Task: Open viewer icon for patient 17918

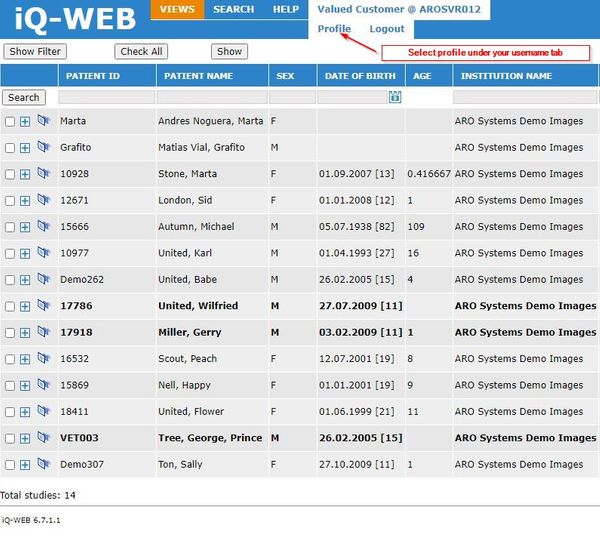Action: point(44,332)
